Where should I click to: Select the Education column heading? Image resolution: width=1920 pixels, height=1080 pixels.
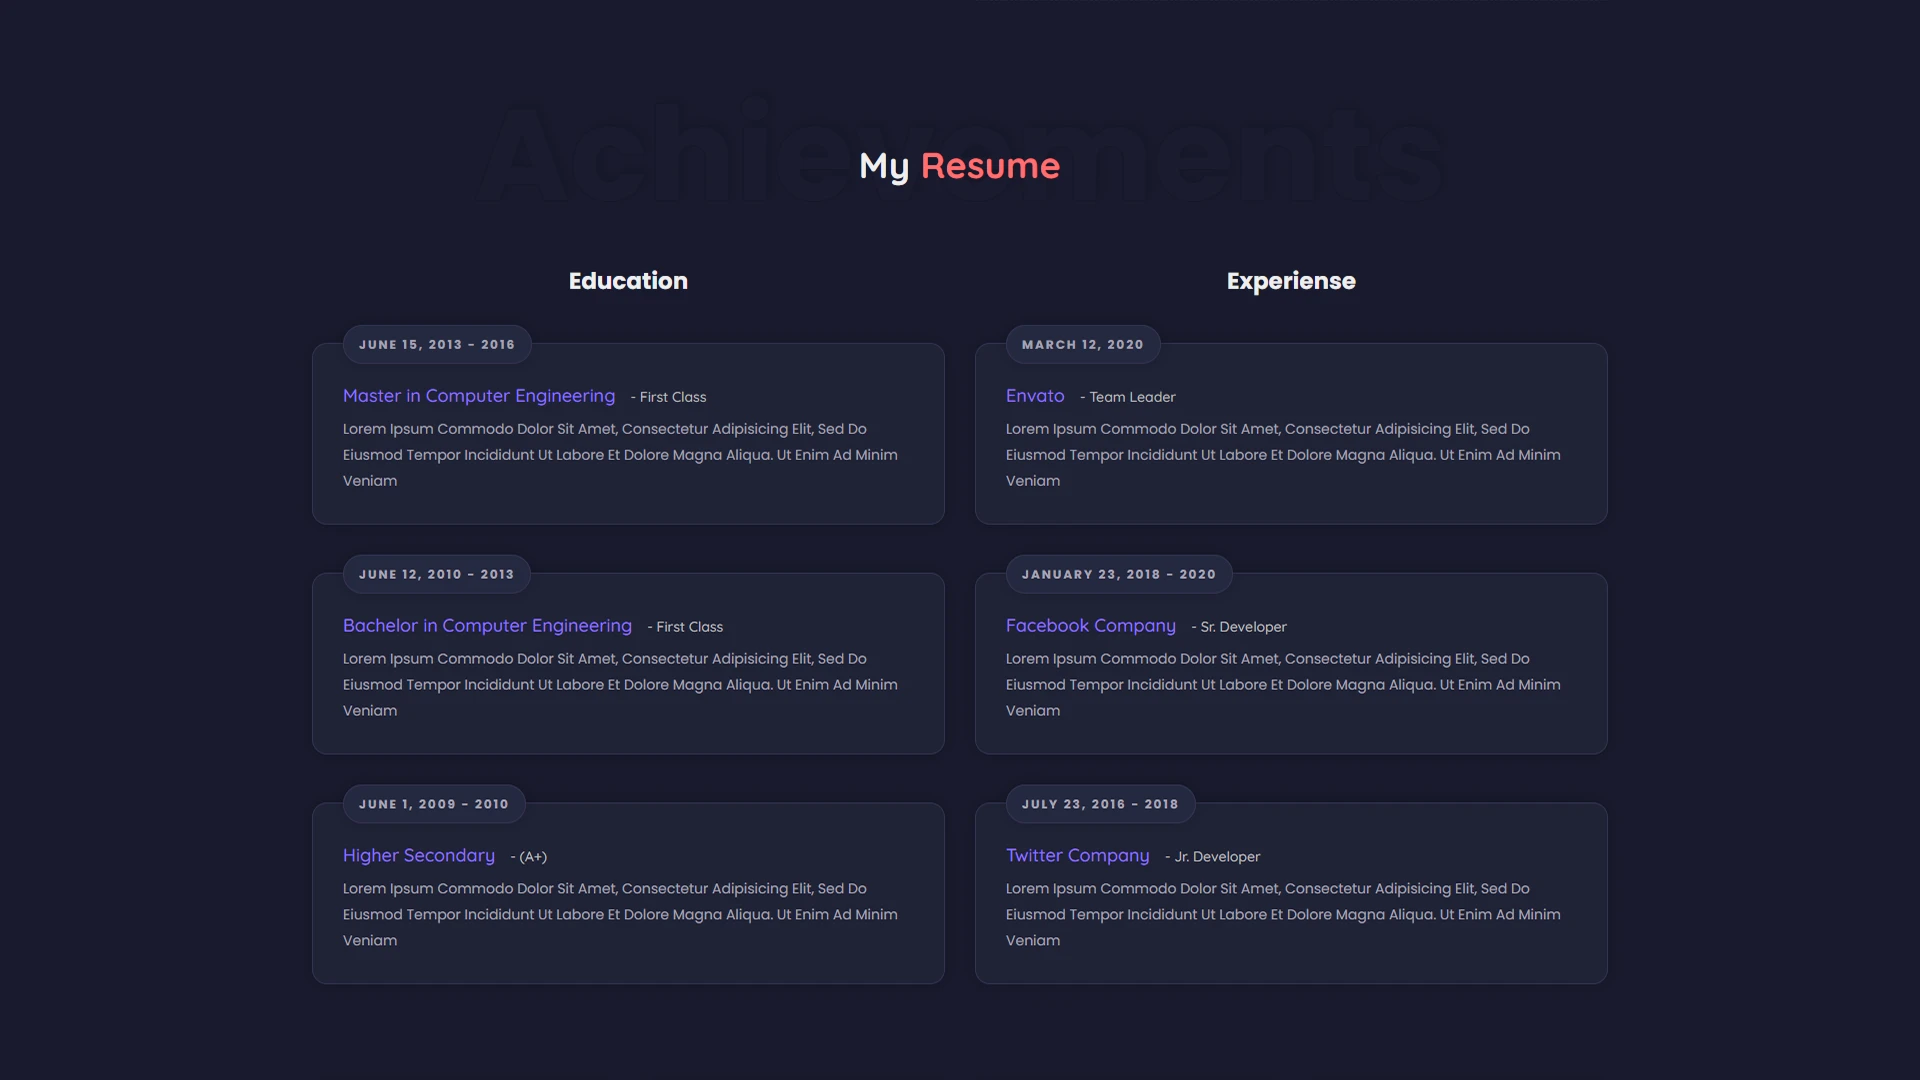click(628, 281)
